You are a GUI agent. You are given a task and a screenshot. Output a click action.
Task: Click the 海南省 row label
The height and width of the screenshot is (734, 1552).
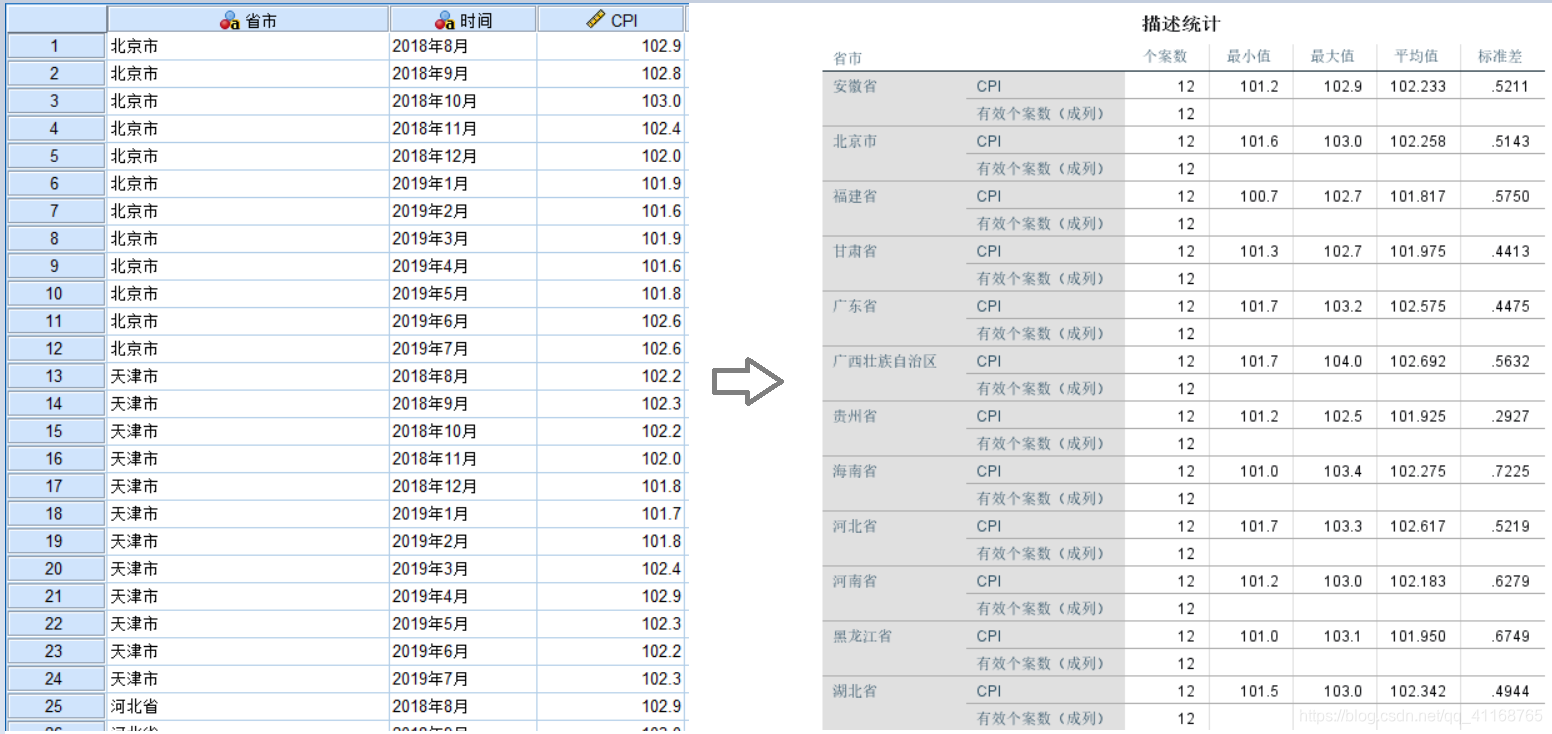pyautogui.click(x=855, y=471)
